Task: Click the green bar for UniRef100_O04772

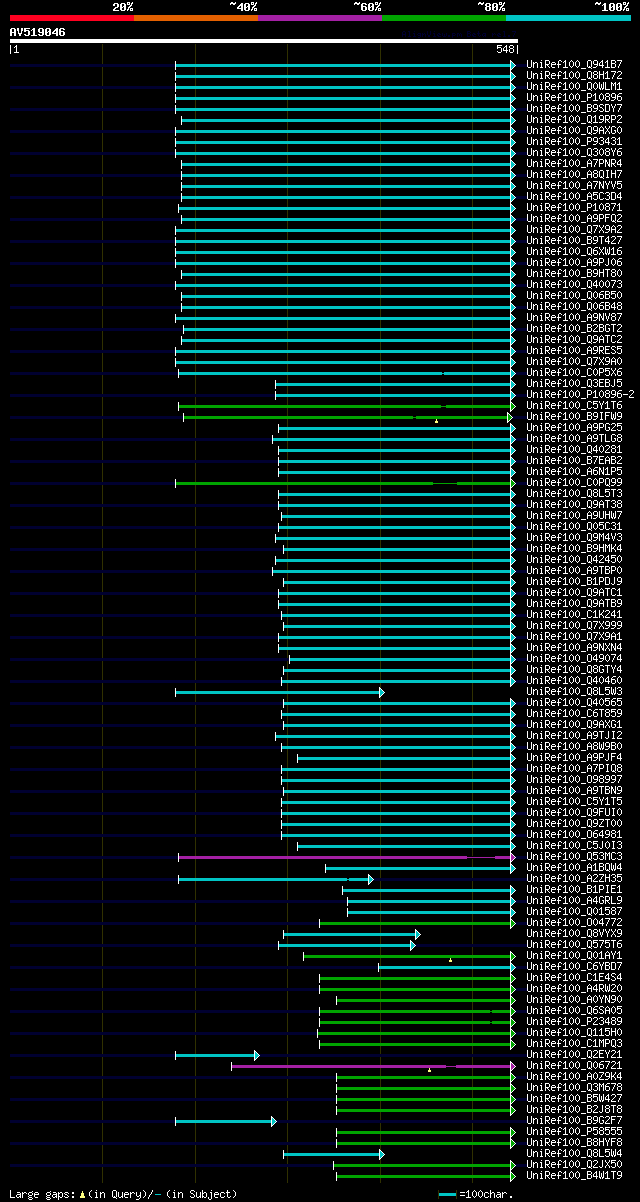Action: pyautogui.click(x=417, y=922)
